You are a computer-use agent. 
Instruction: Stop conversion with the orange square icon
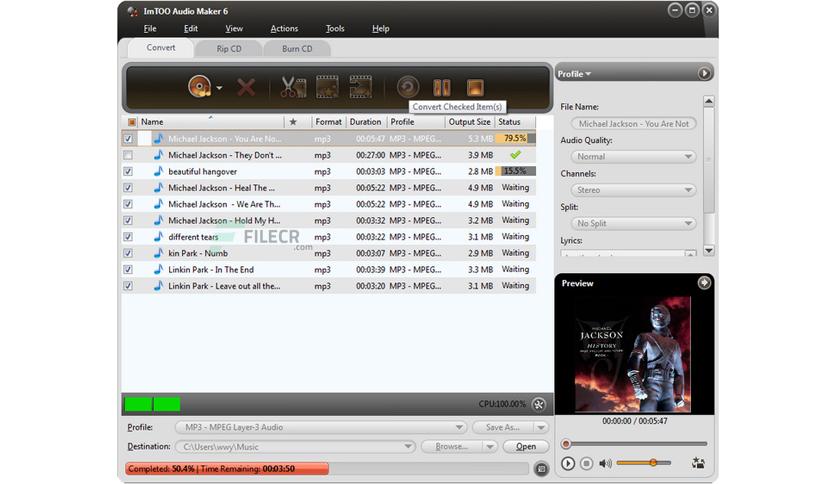click(475, 87)
